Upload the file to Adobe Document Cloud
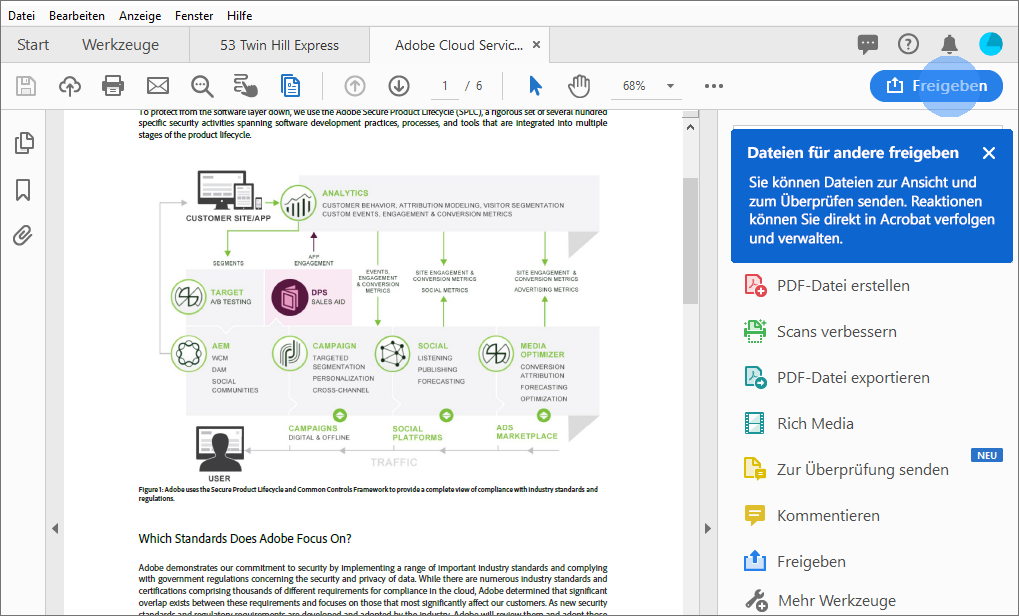The height and width of the screenshot is (616, 1019). pyautogui.click(x=70, y=86)
